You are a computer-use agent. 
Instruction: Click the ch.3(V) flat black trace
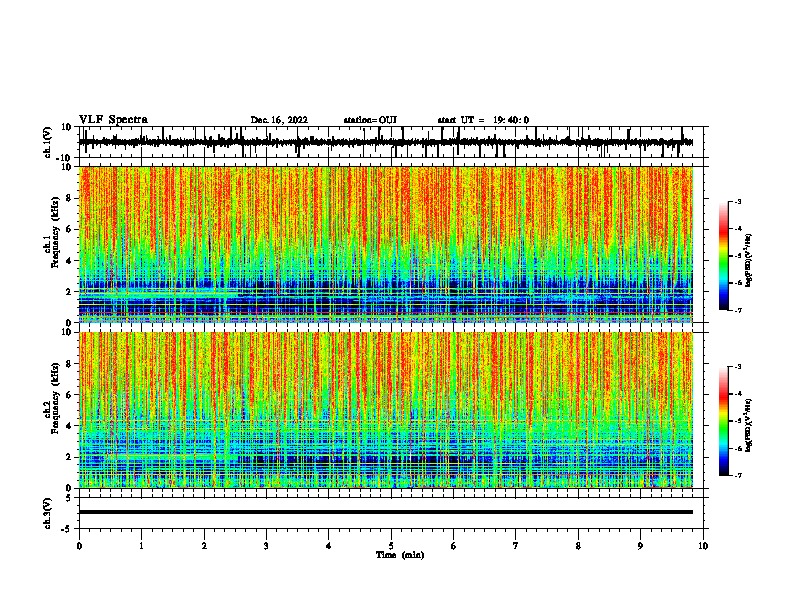(x=386, y=512)
